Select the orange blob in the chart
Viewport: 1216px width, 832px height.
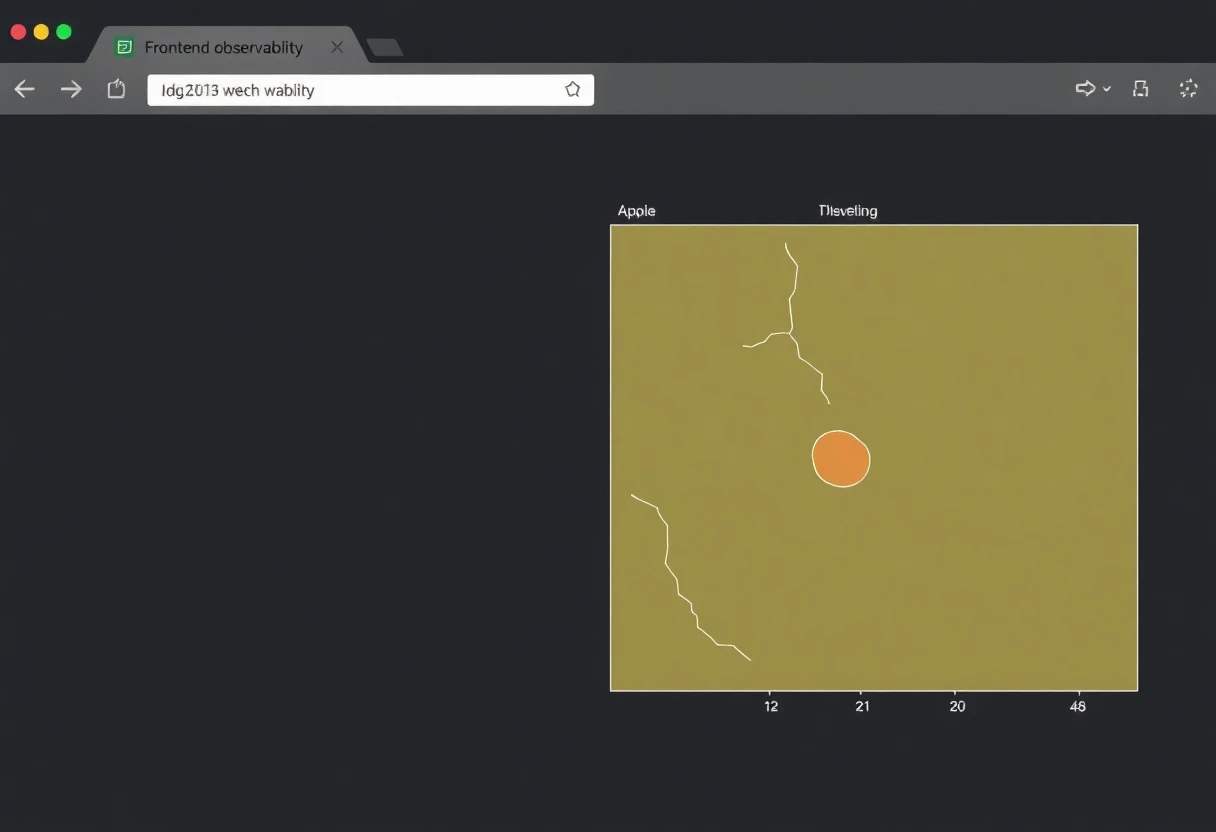841,458
